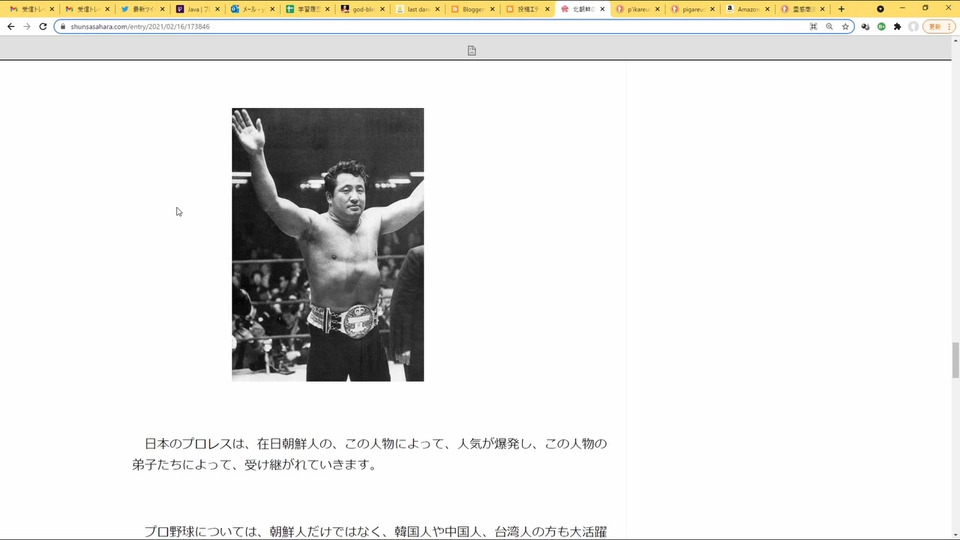Click the document icon atop the page
The height and width of the screenshot is (540, 960).
point(471,51)
